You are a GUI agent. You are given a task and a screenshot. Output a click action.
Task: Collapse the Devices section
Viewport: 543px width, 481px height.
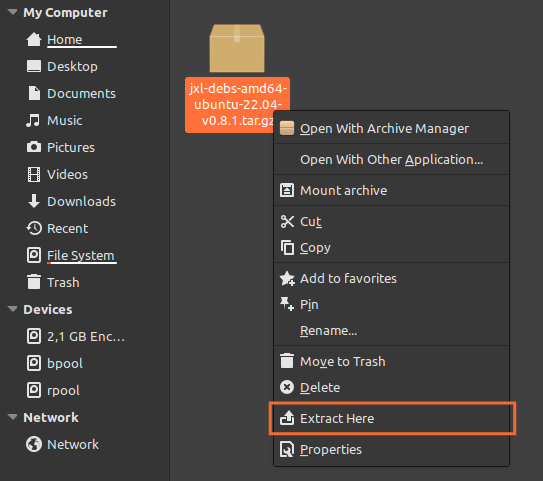point(12,309)
